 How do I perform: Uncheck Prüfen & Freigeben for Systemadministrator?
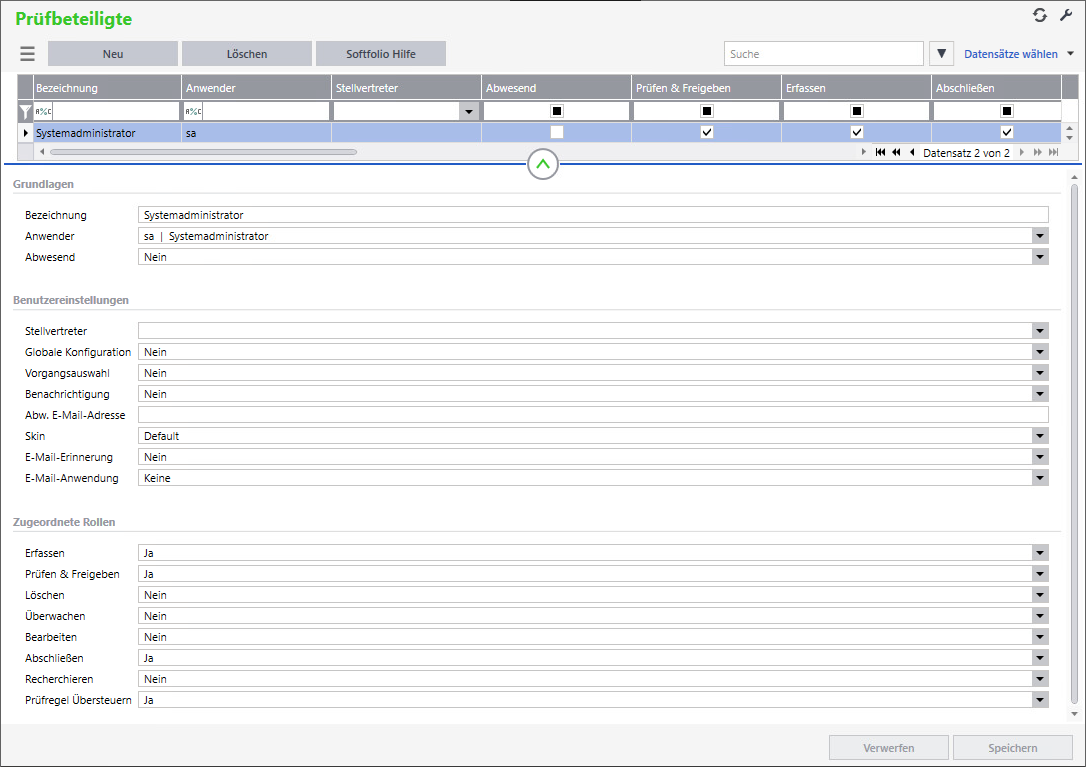pyautogui.click(x=707, y=132)
